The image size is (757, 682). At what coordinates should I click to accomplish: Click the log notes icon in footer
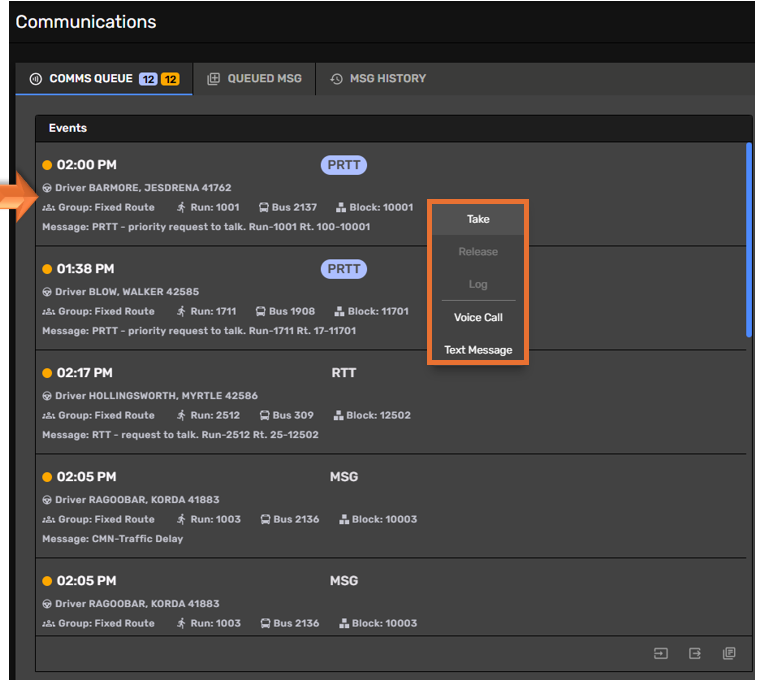coord(729,653)
